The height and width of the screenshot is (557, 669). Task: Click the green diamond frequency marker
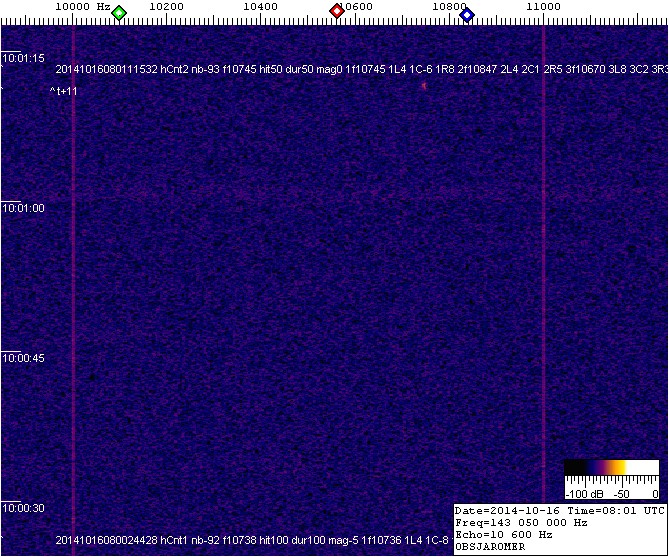[x=119, y=13]
